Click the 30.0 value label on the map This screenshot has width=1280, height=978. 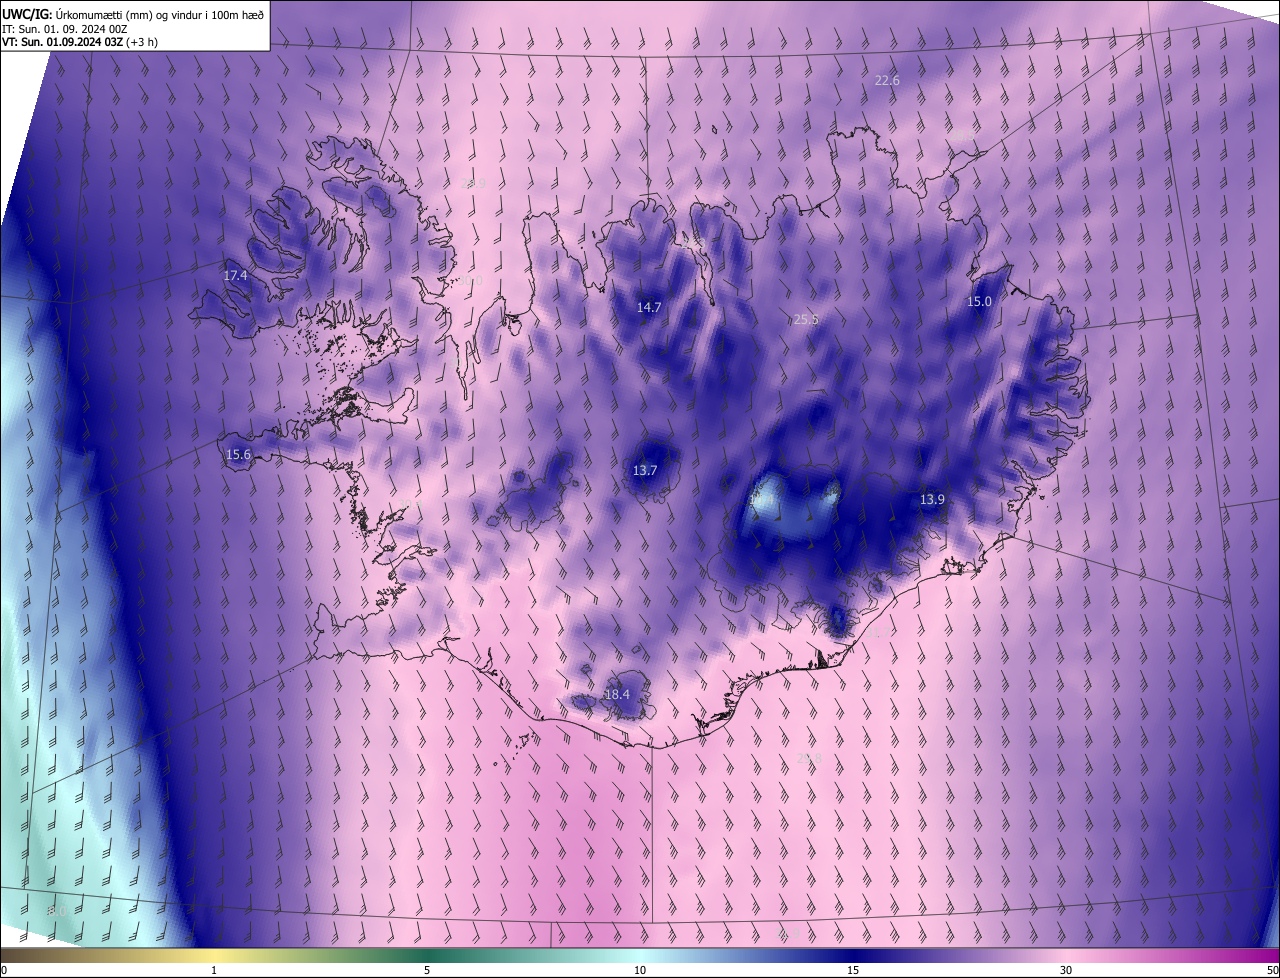coord(471,281)
